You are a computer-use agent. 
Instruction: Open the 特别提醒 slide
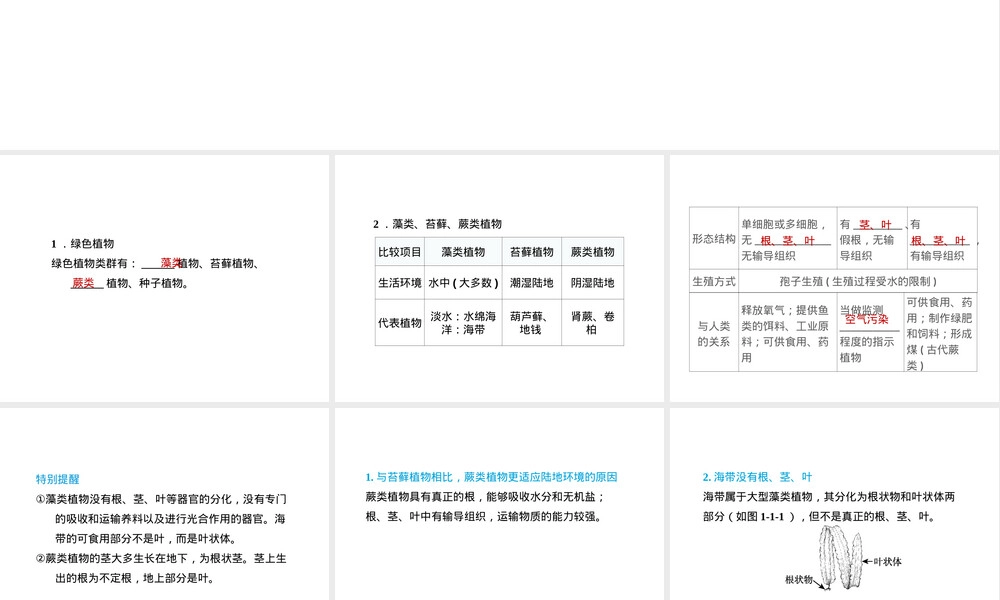[164, 504]
